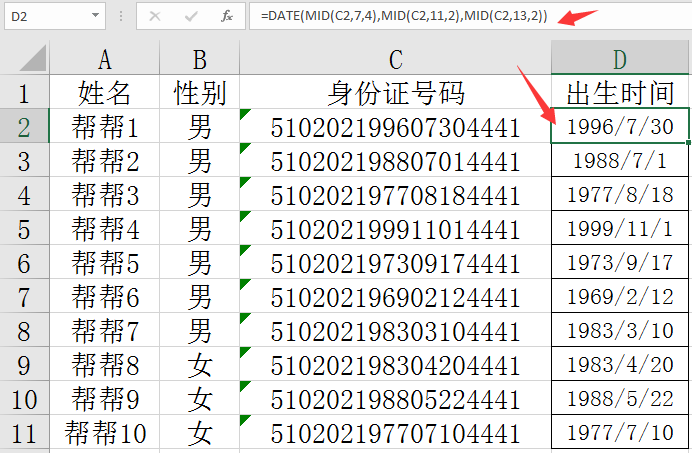Viewport: 692px width, 453px height.
Task: Click the date cell 1973/9/17
Action: pyautogui.click(x=620, y=262)
